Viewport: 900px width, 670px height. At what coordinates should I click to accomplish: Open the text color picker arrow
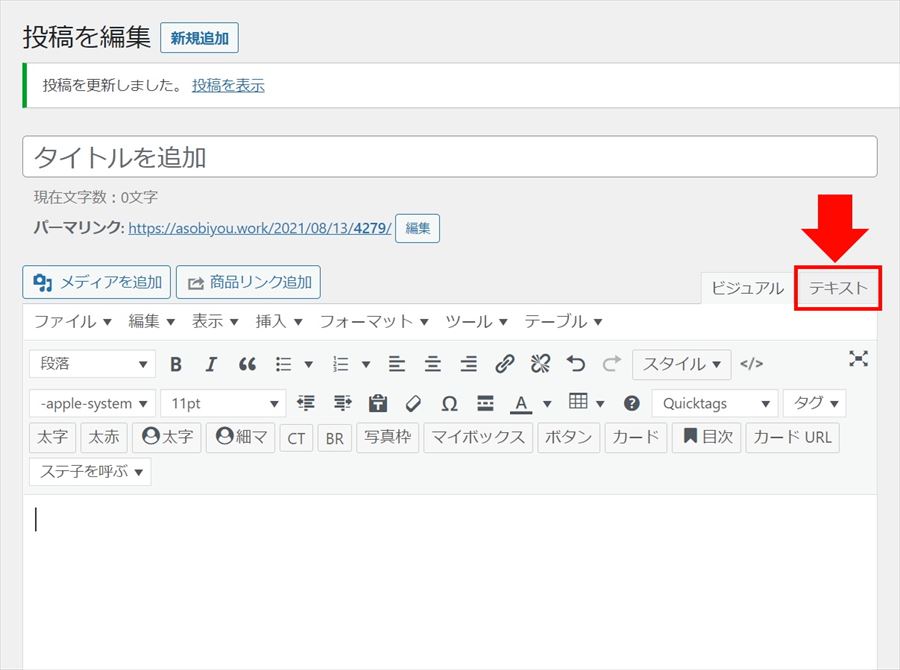point(547,404)
